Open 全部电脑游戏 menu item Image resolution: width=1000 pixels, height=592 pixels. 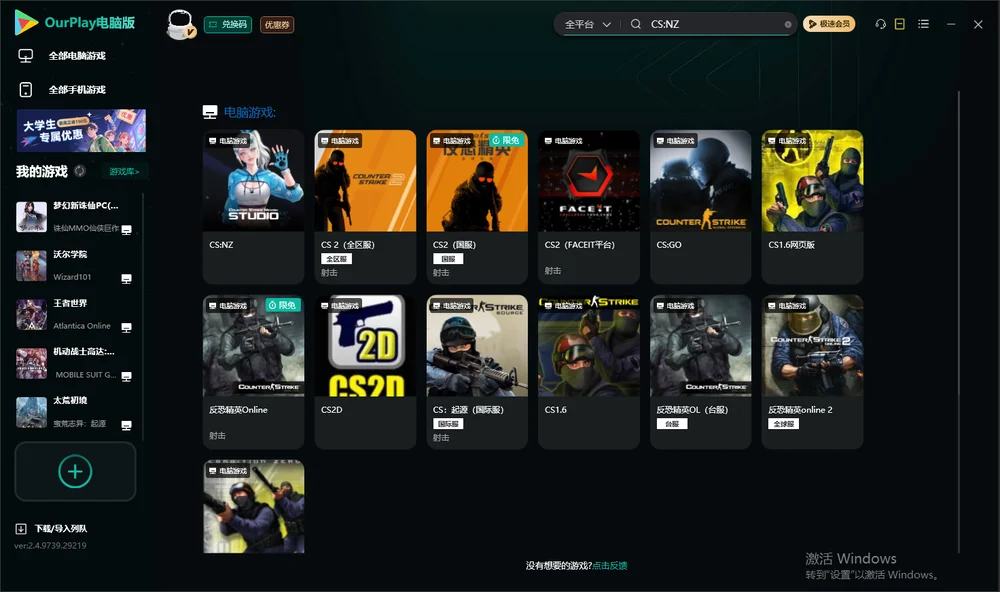[x=78, y=56]
